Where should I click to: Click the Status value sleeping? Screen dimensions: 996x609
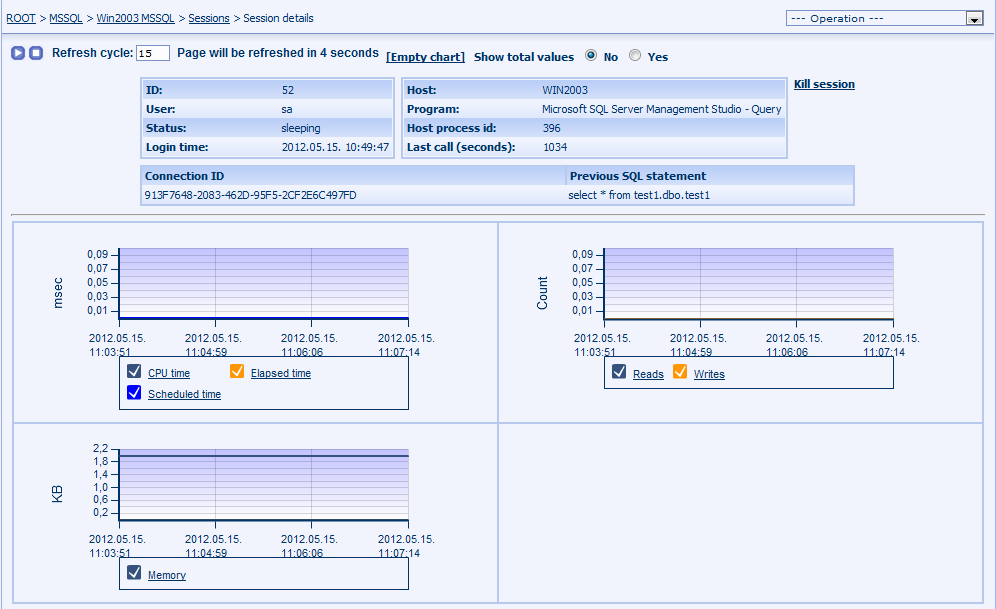click(301, 128)
